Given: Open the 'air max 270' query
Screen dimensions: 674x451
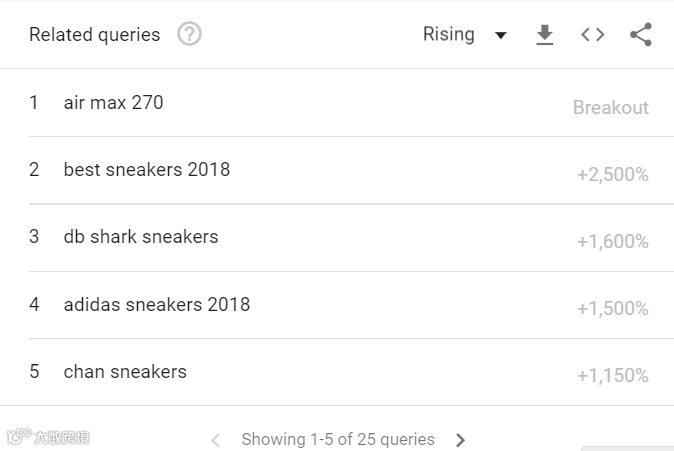Looking at the screenshot, I should (113, 102).
